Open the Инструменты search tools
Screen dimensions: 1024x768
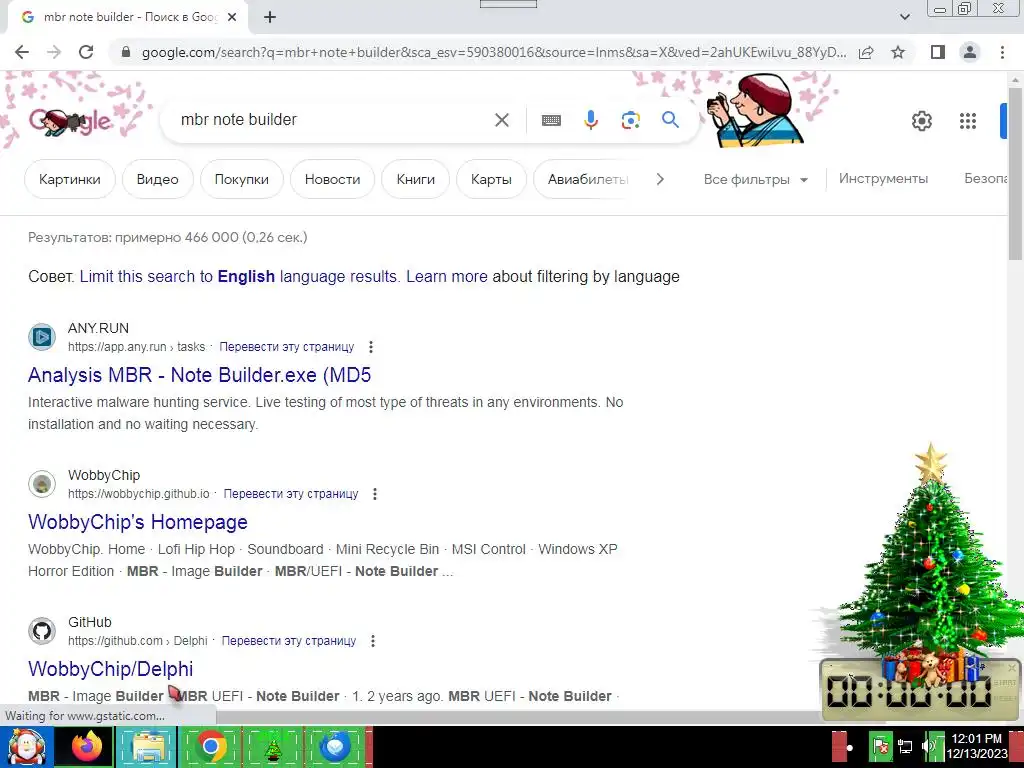coord(883,178)
